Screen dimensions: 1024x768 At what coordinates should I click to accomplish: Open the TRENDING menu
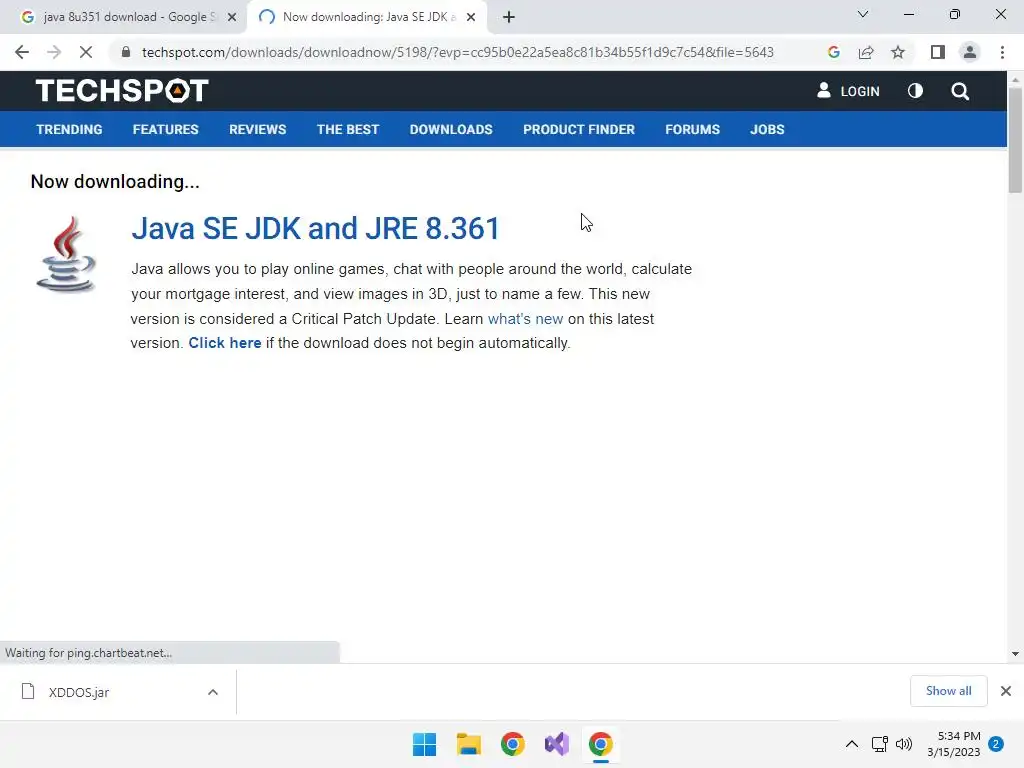pyautogui.click(x=69, y=129)
